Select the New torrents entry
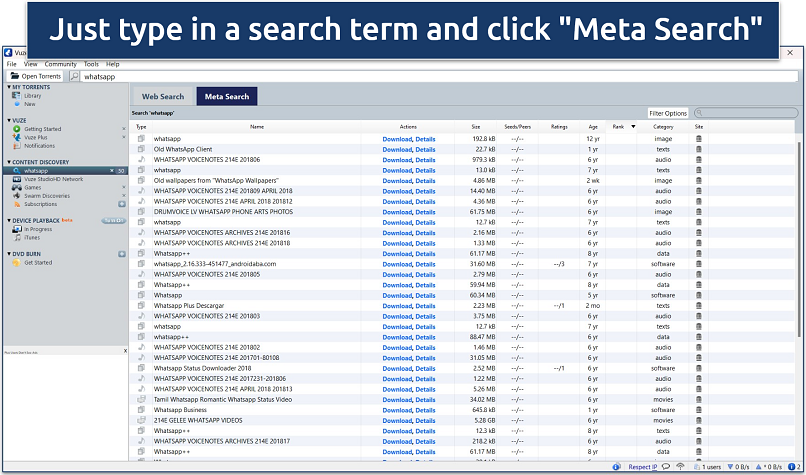Screen dimensions: 806x475 30,104
